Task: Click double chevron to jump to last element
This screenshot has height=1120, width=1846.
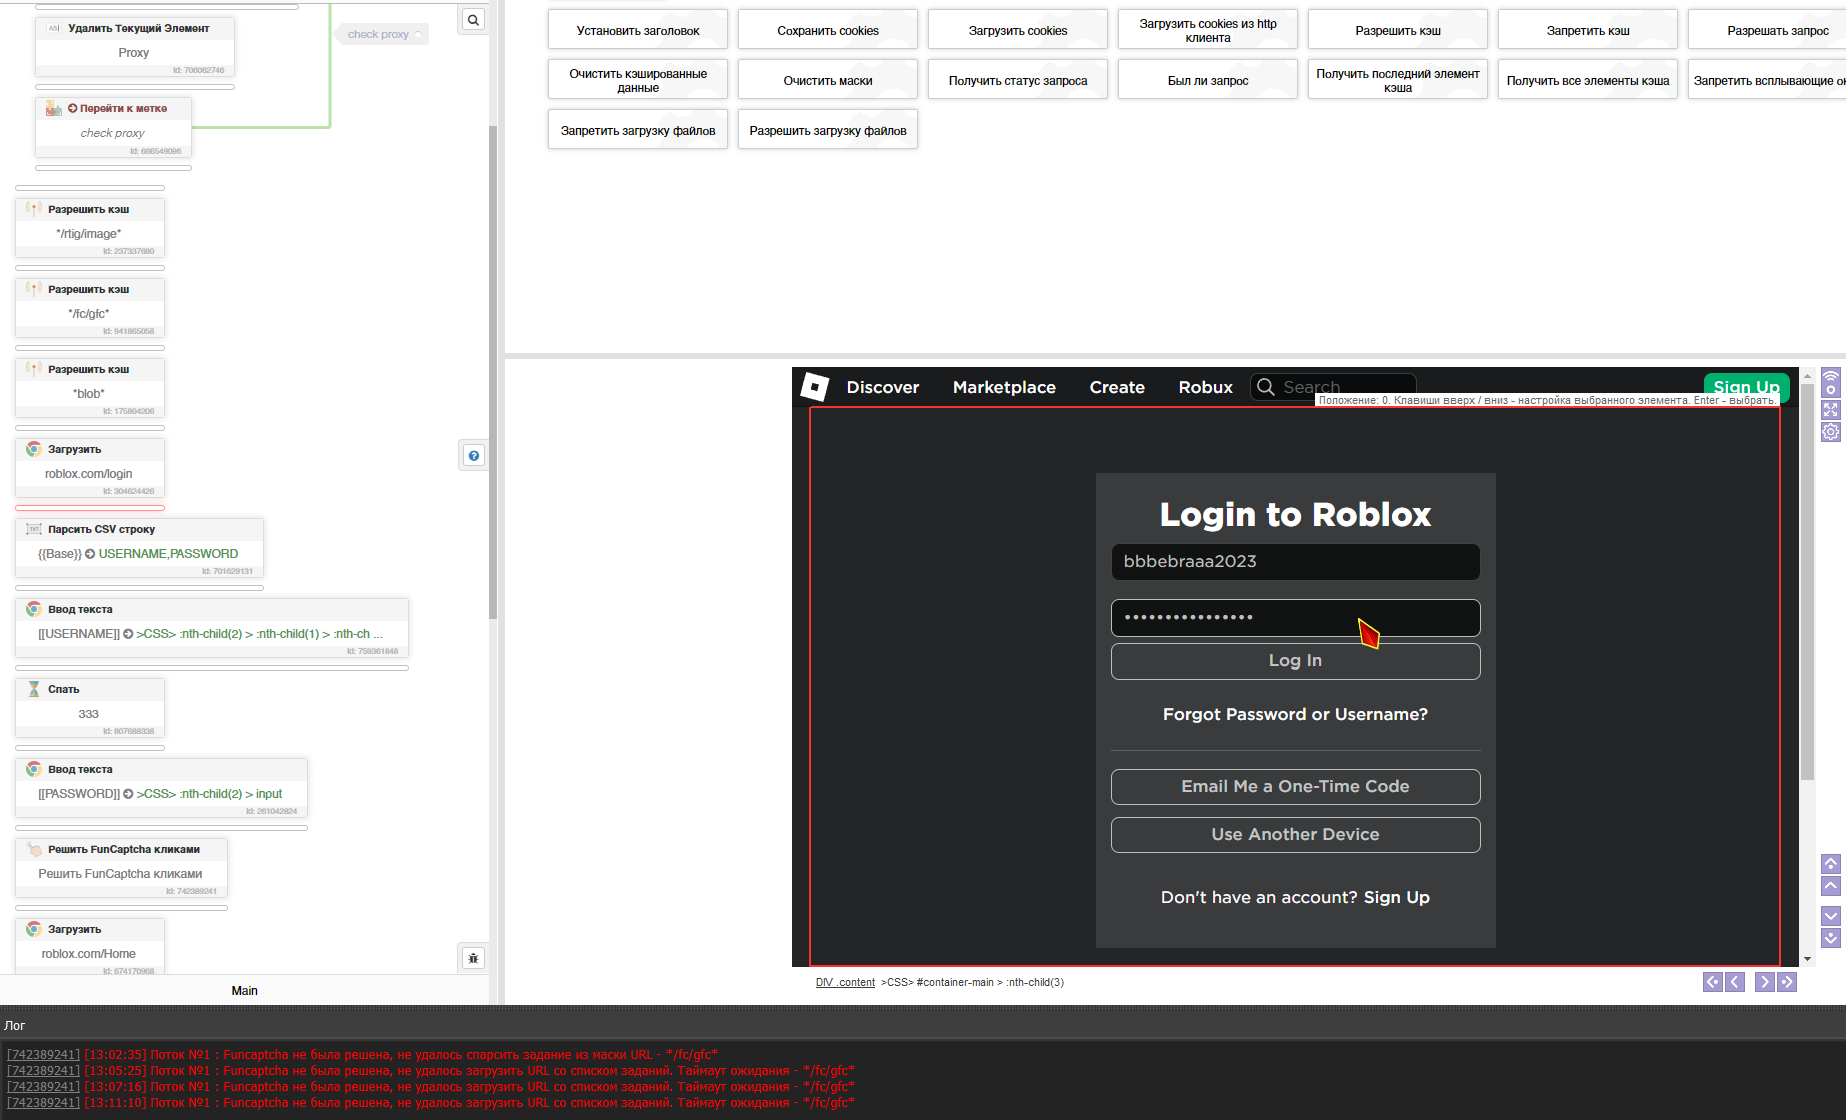Action: pyautogui.click(x=1788, y=982)
